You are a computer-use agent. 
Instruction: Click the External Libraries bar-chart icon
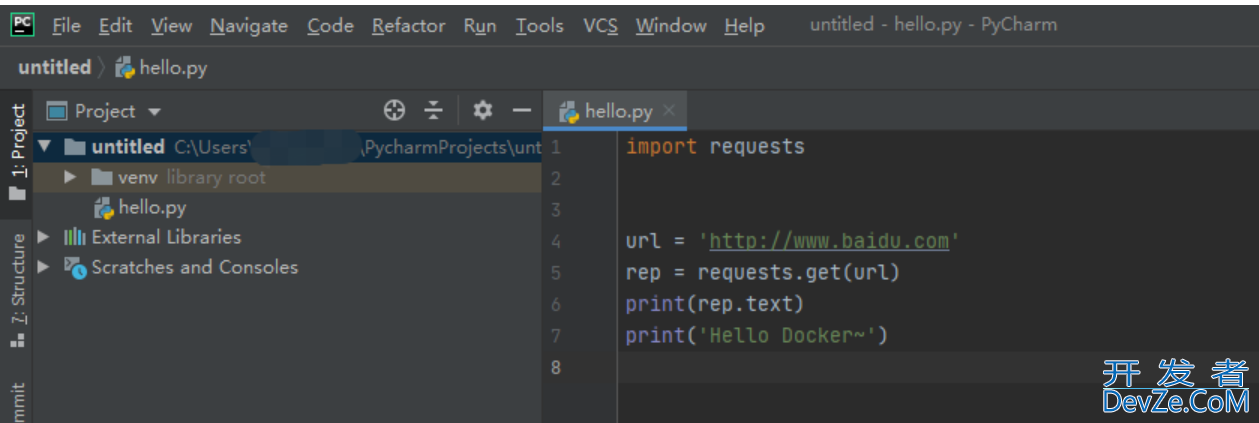(75, 237)
